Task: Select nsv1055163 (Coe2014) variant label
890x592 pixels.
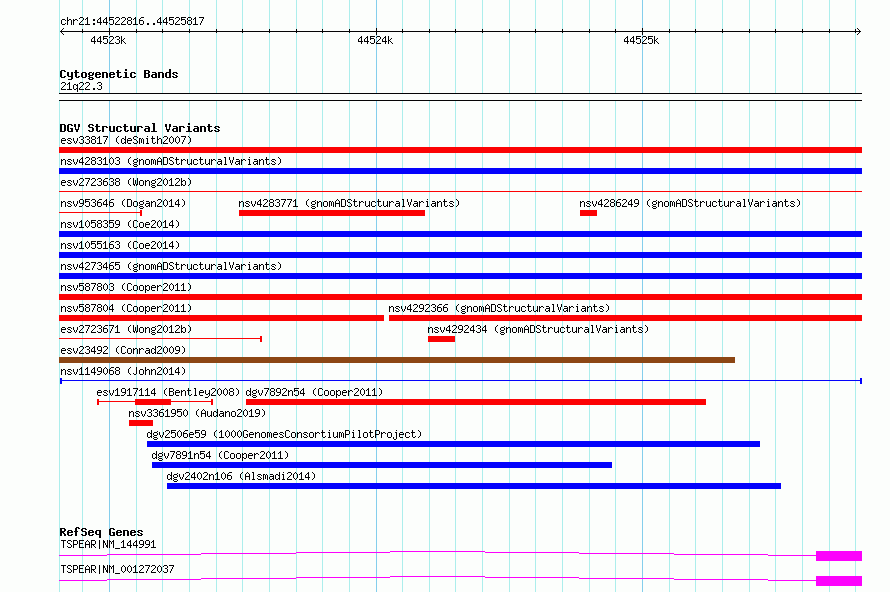Action: [120, 245]
